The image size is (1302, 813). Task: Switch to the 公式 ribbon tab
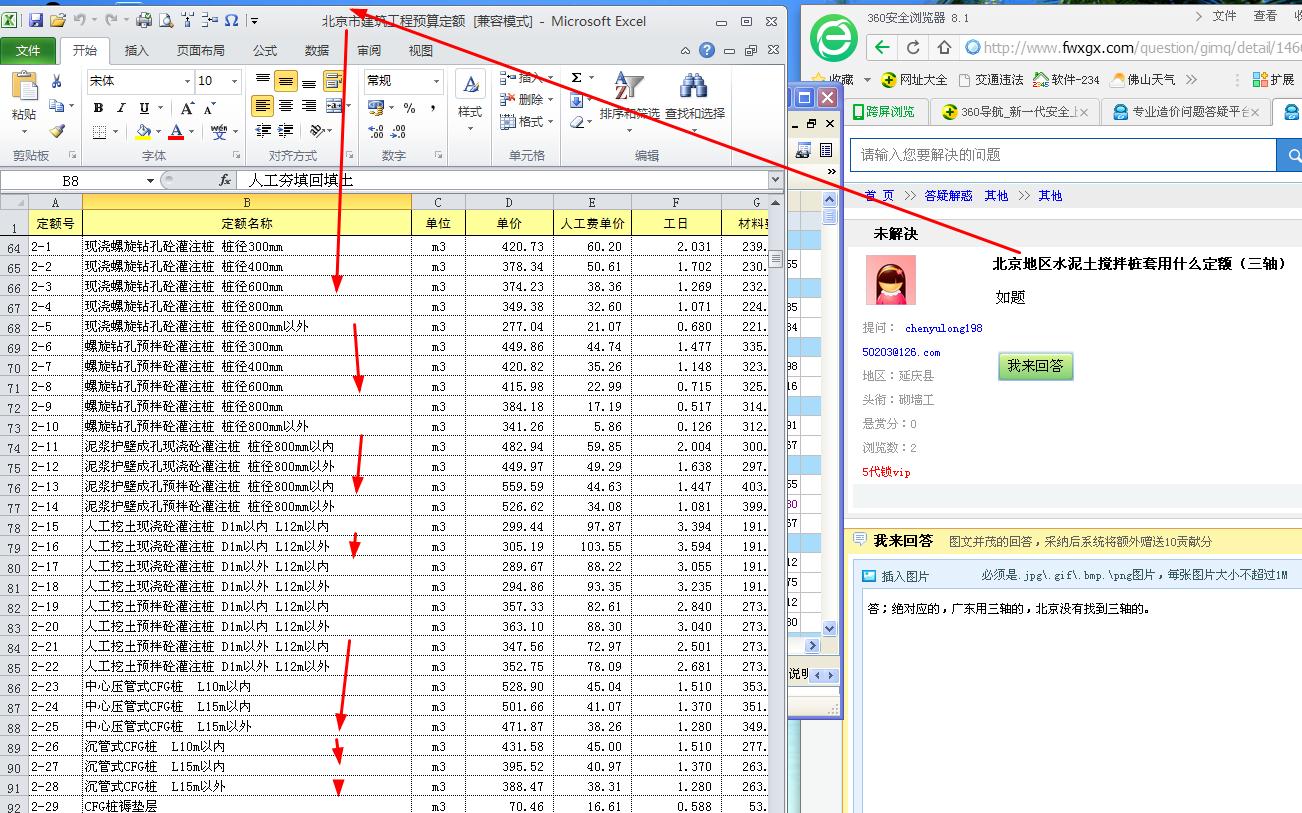tap(265, 50)
